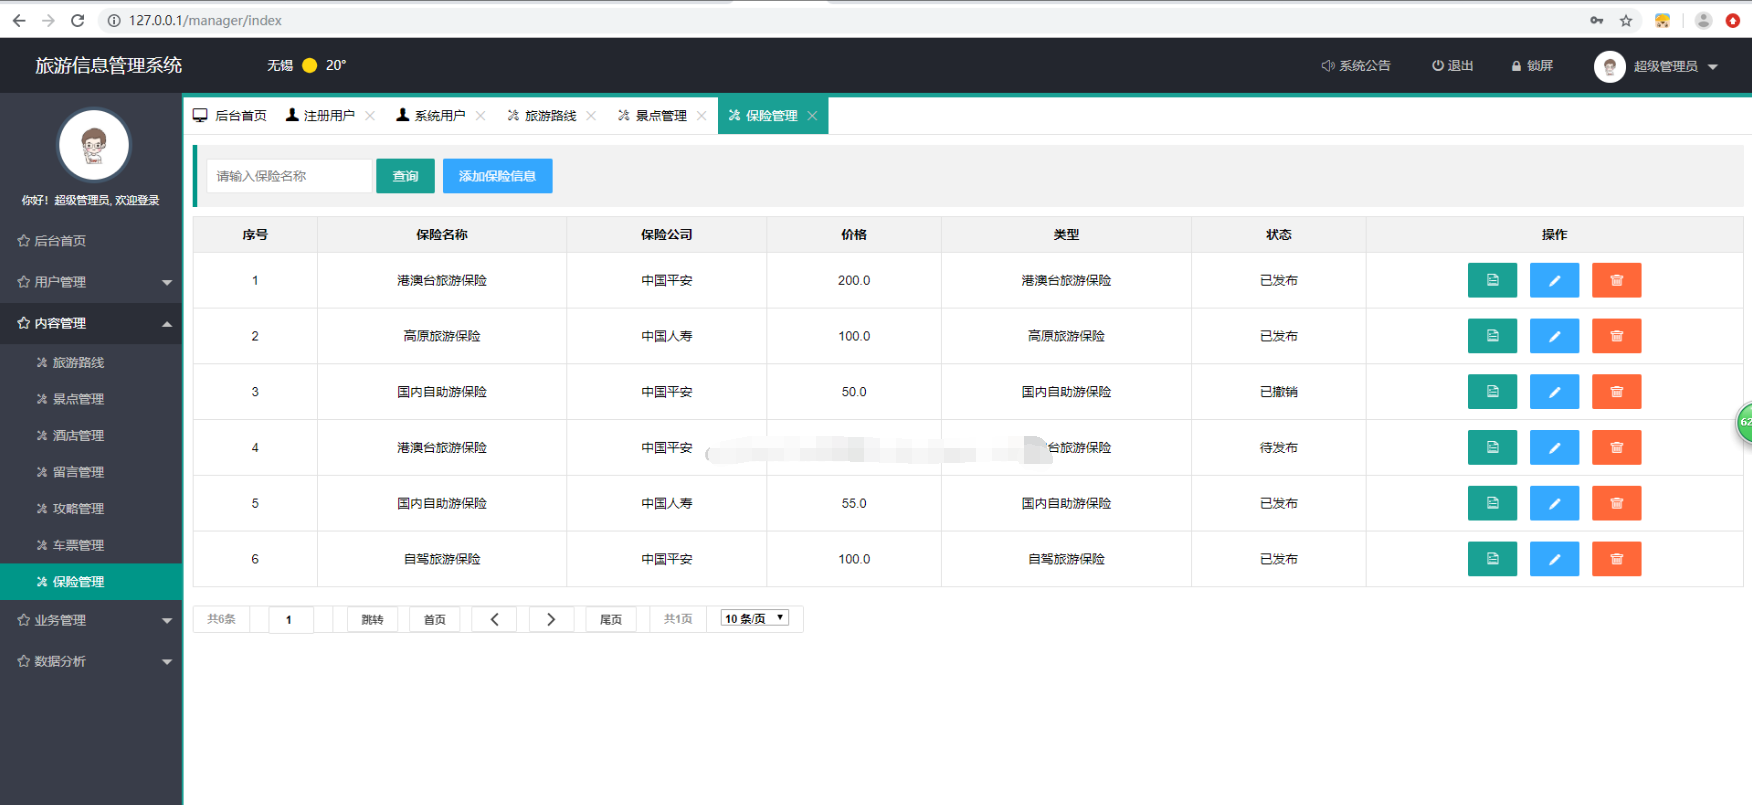The width and height of the screenshot is (1752, 805).
Task: Delete row 1 港澳台旅游保险 with trash icon
Action: (1616, 281)
